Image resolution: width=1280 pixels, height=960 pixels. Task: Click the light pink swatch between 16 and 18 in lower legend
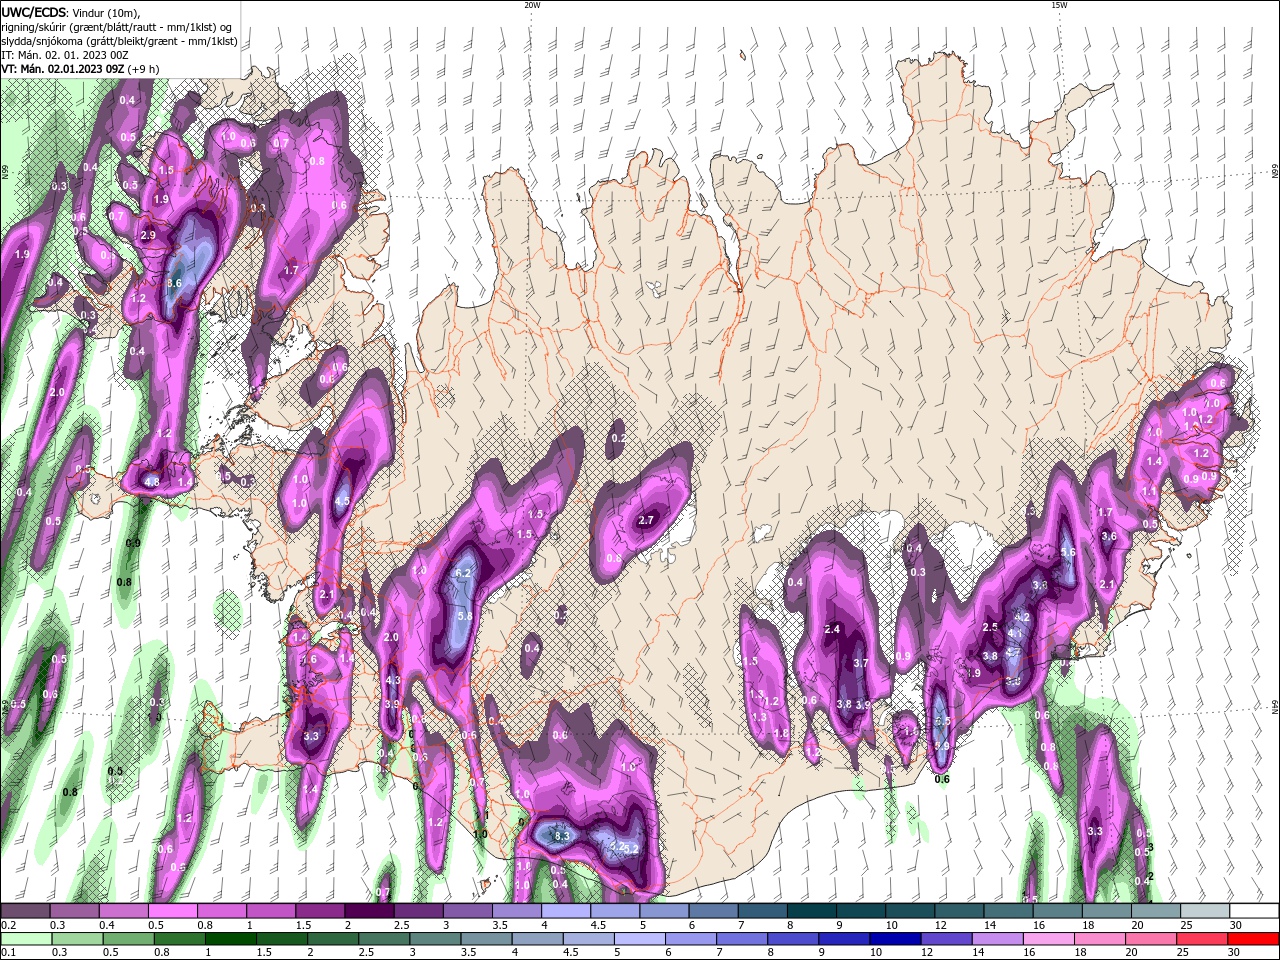coord(1050,939)
